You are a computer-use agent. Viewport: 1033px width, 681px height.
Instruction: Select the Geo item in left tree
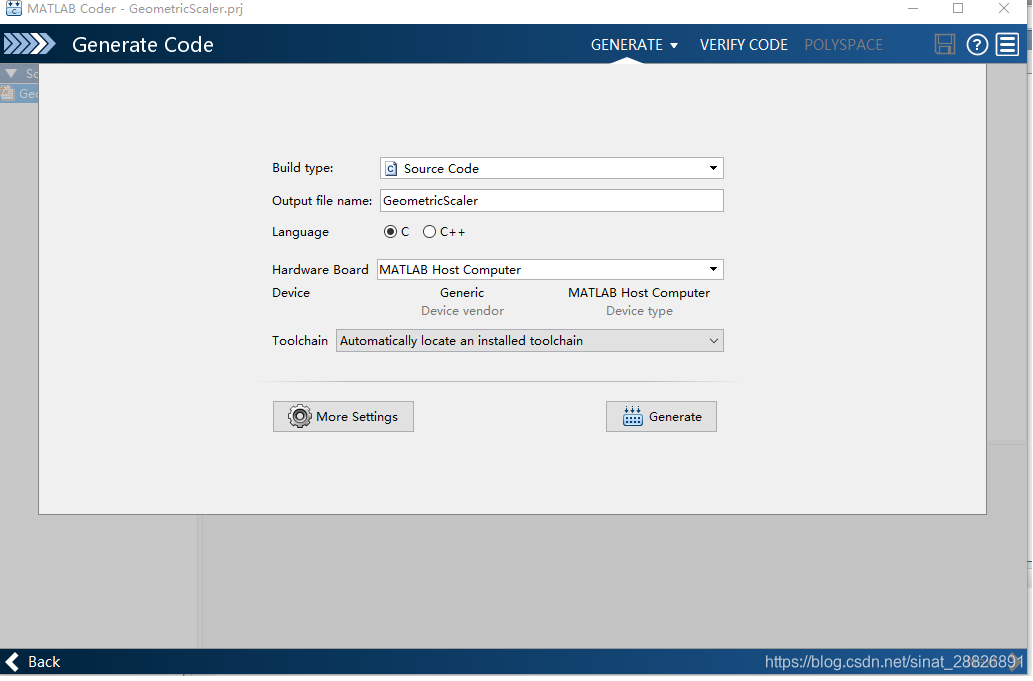coord(20,94)
